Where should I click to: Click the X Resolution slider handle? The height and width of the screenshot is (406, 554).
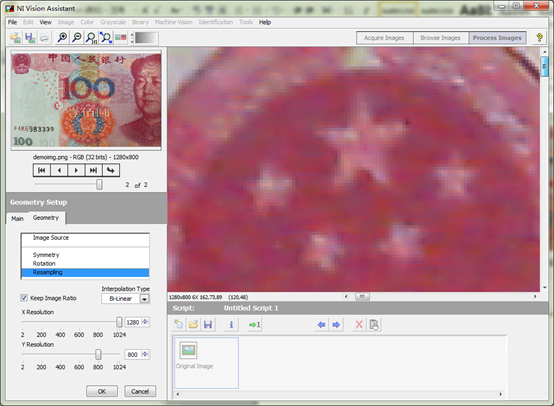[x=119, y=322]
